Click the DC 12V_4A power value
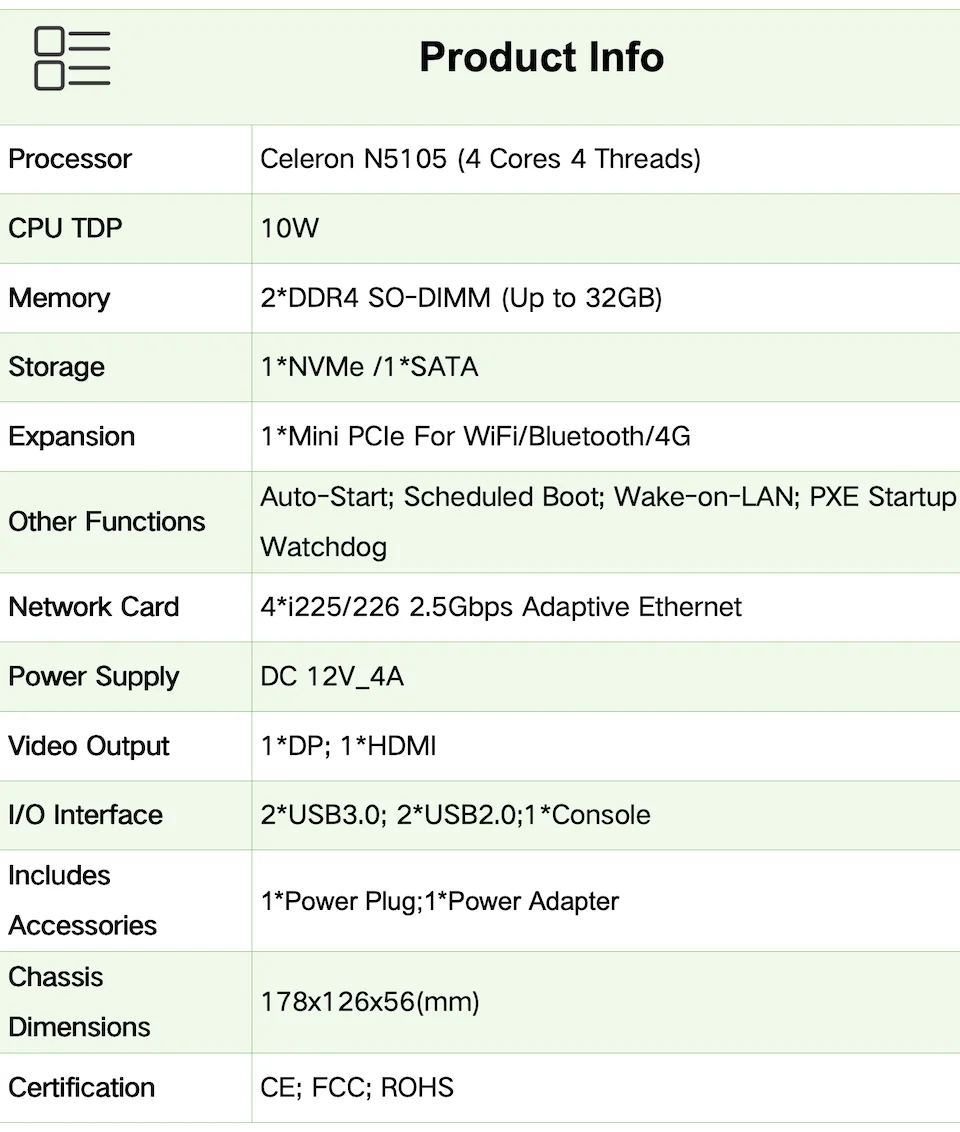The height and width of the screenshot is (1132, 960). (x=332, y=676)
